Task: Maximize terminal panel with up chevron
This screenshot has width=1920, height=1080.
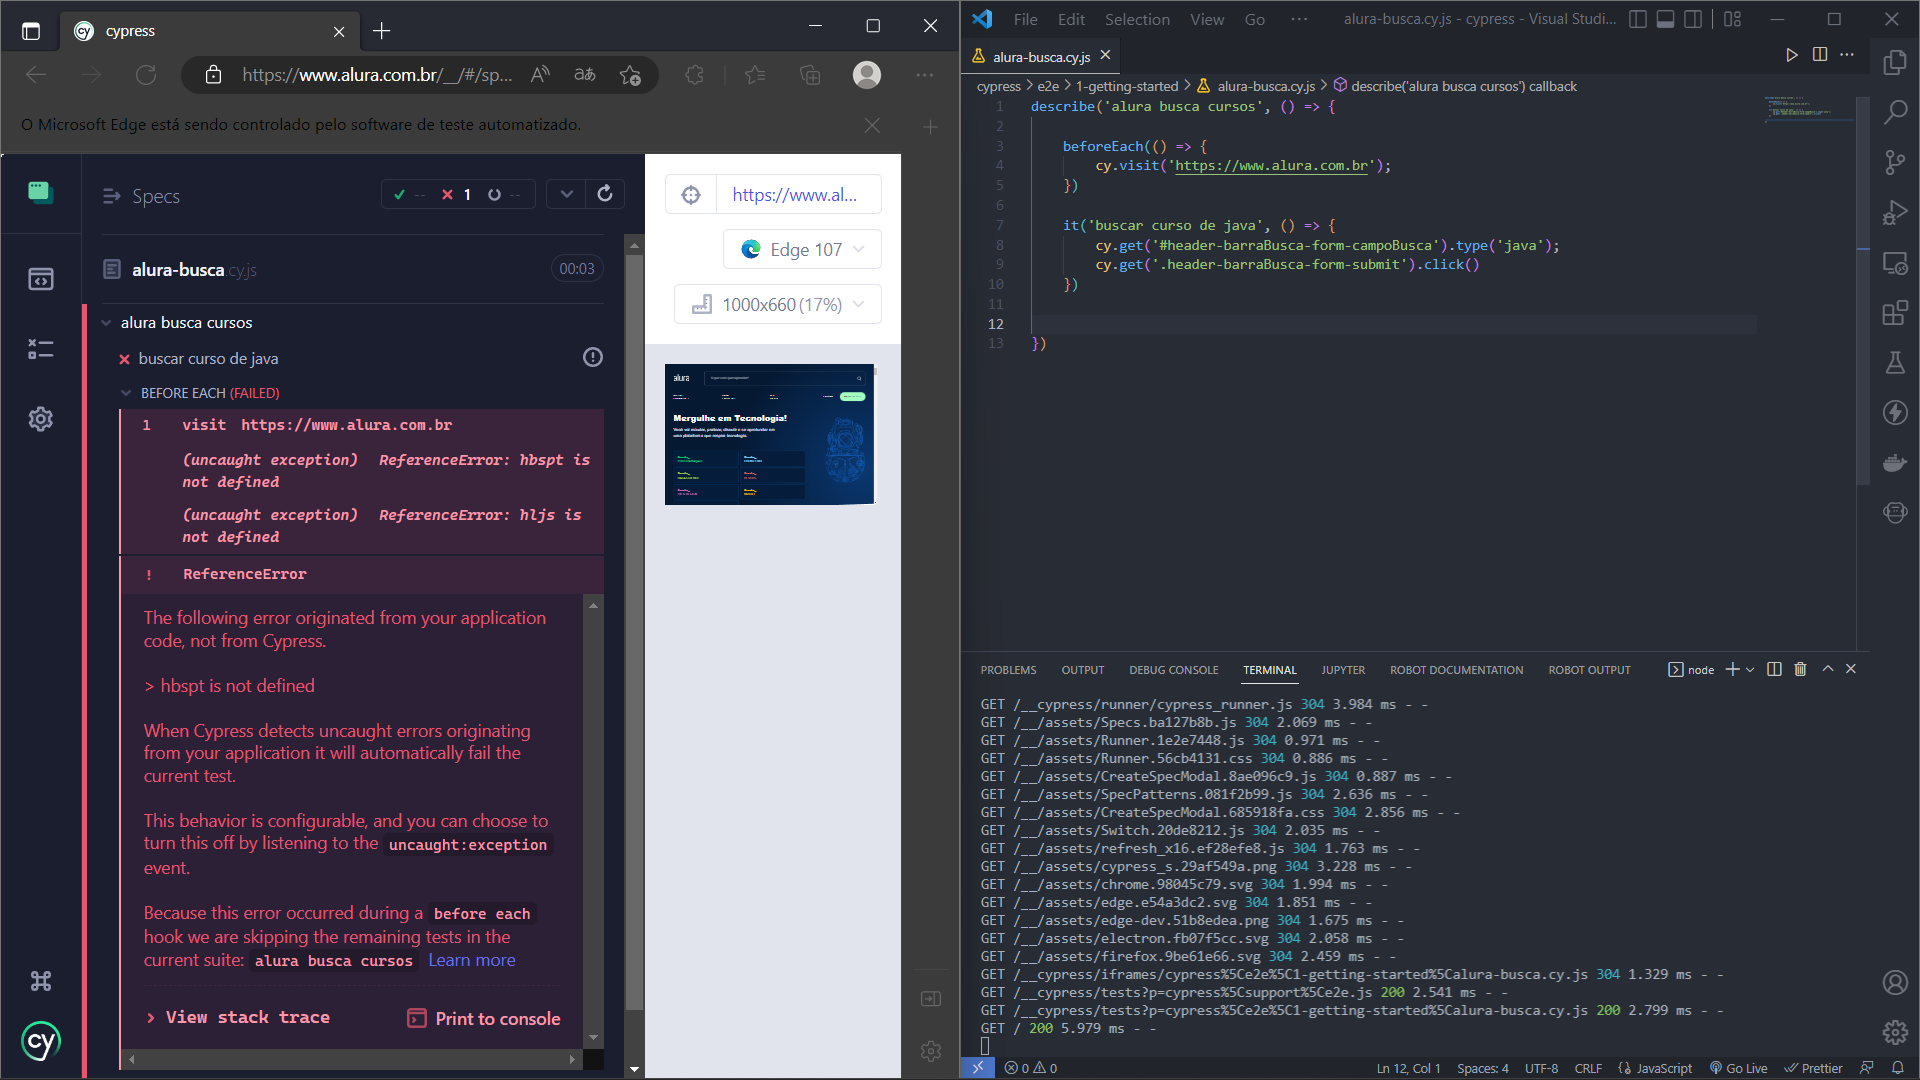Action: pos(1827,669)
